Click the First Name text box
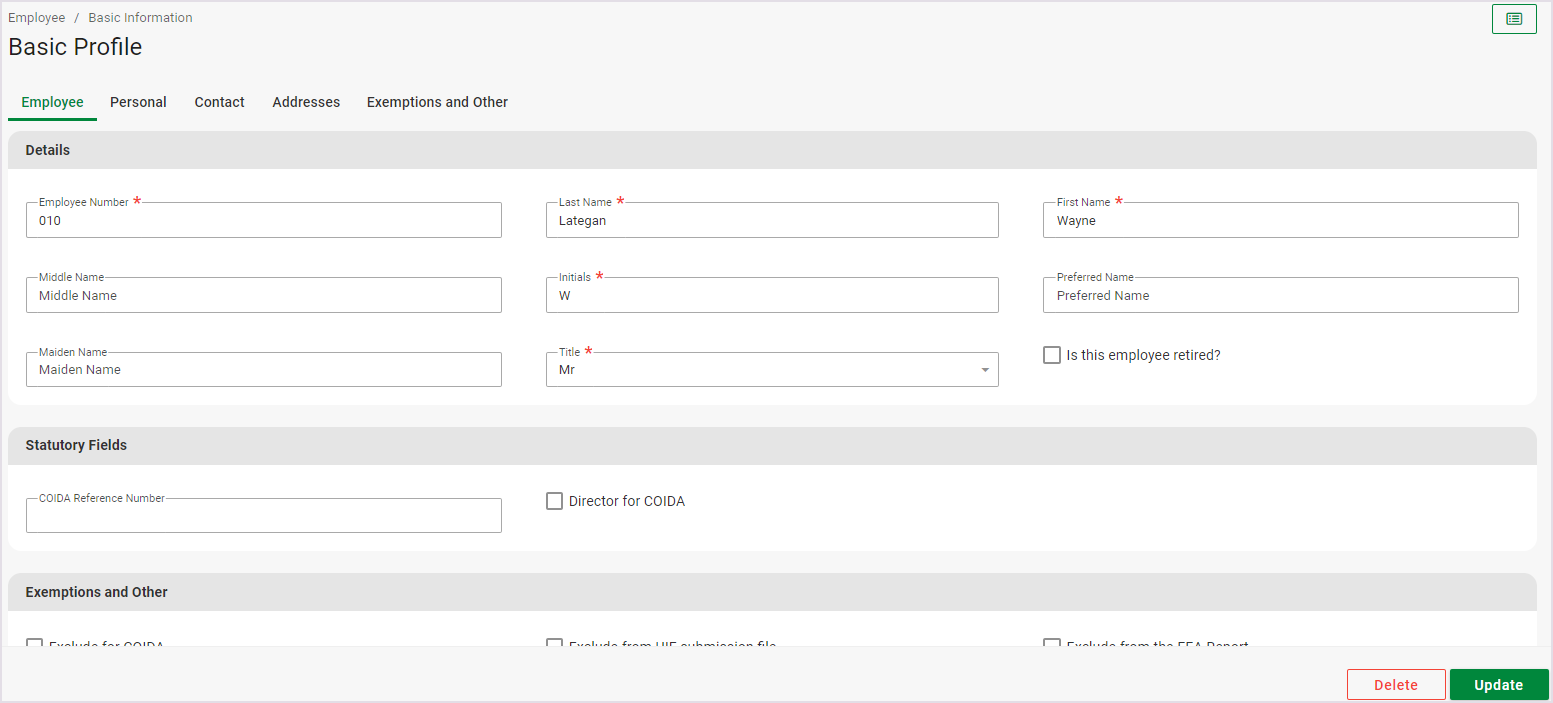The width and height of the screenshot is (1553, 703). [x=1280, y=221]
